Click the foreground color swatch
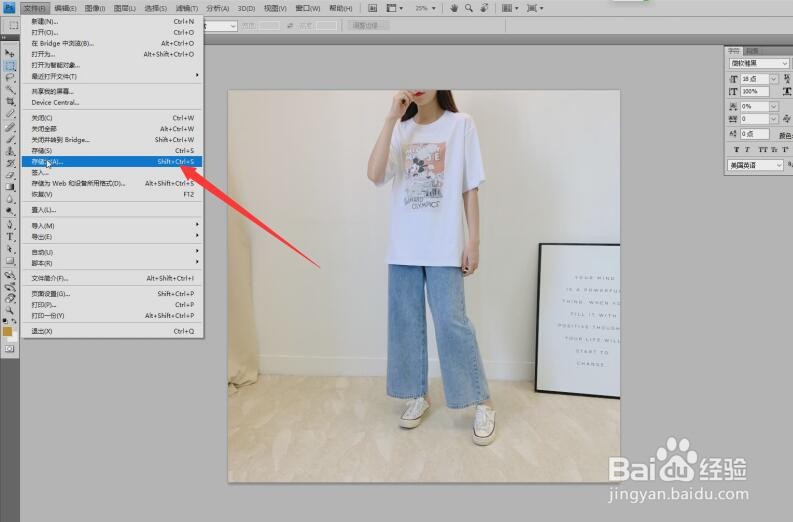 [x=7, y=331]
